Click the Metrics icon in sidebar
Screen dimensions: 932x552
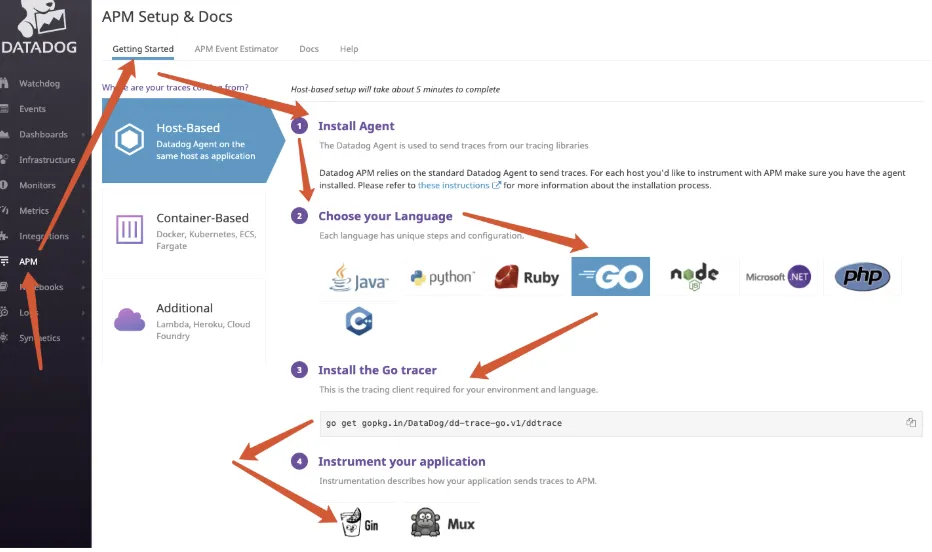4,211
